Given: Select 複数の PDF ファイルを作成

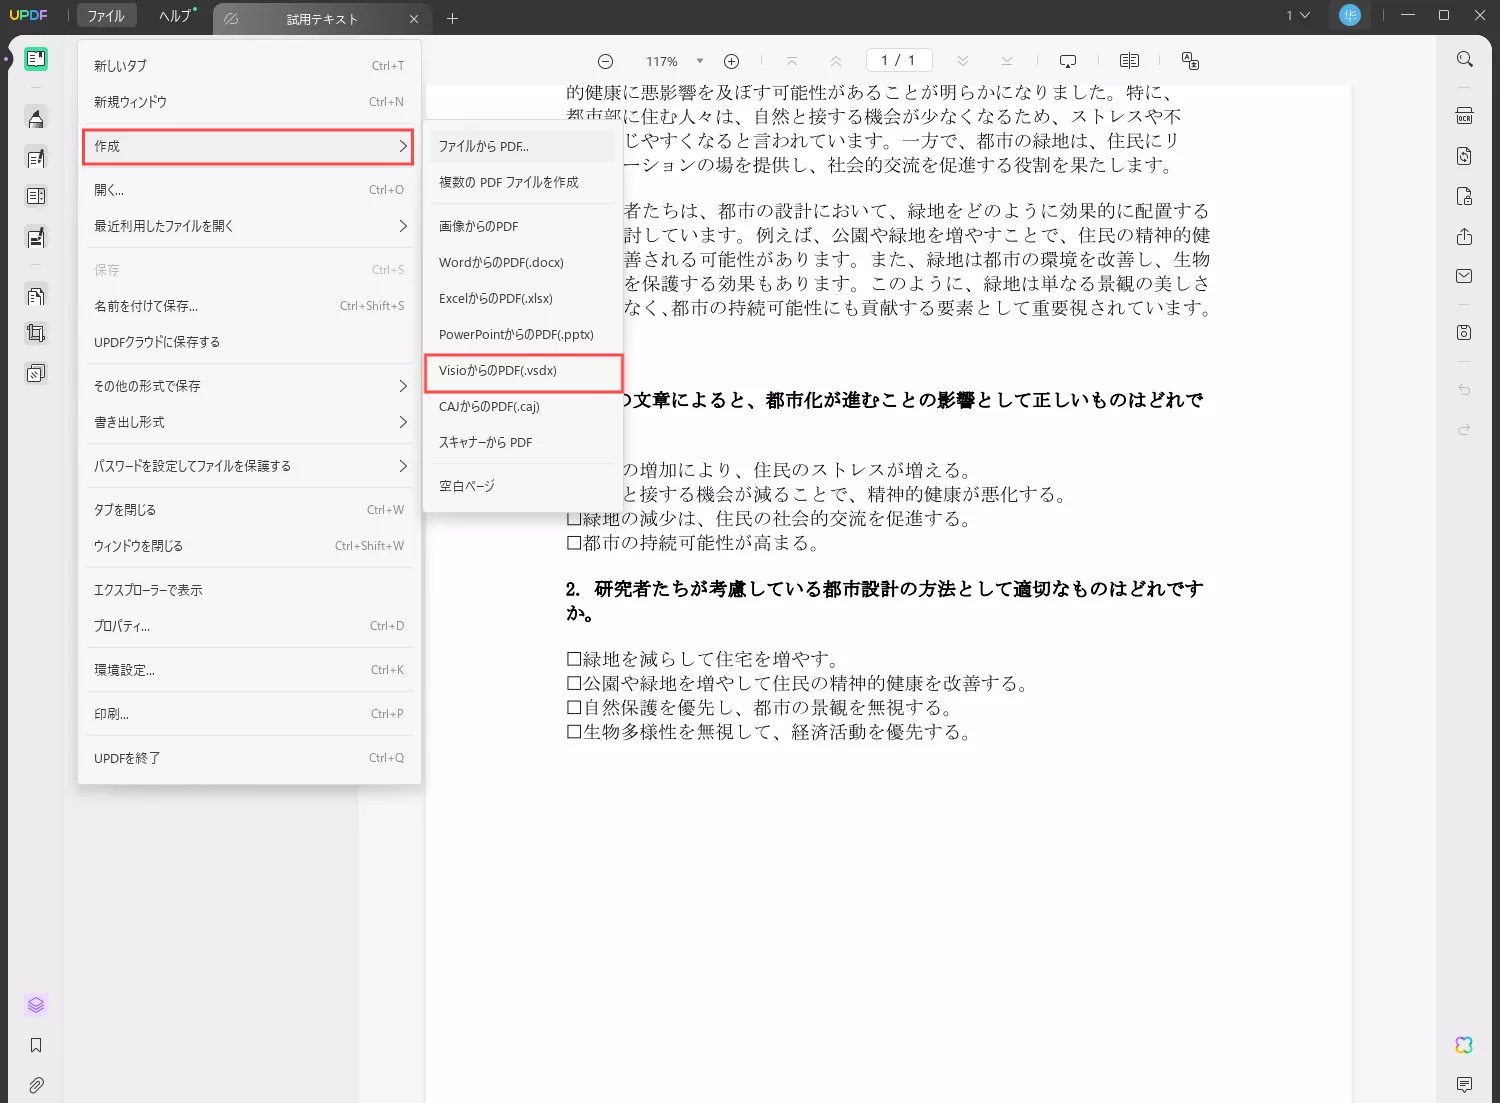Looking at the screenshot, I should 523,182.
